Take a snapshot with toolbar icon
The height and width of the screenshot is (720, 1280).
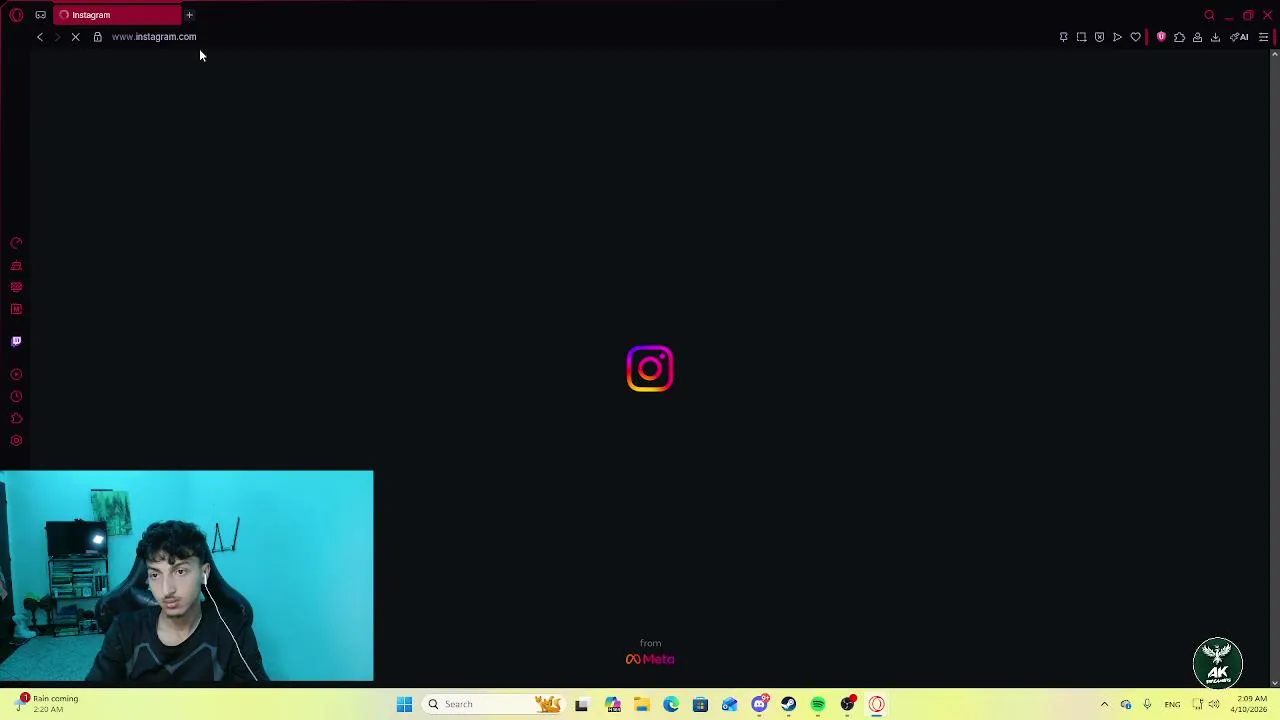1081,37
